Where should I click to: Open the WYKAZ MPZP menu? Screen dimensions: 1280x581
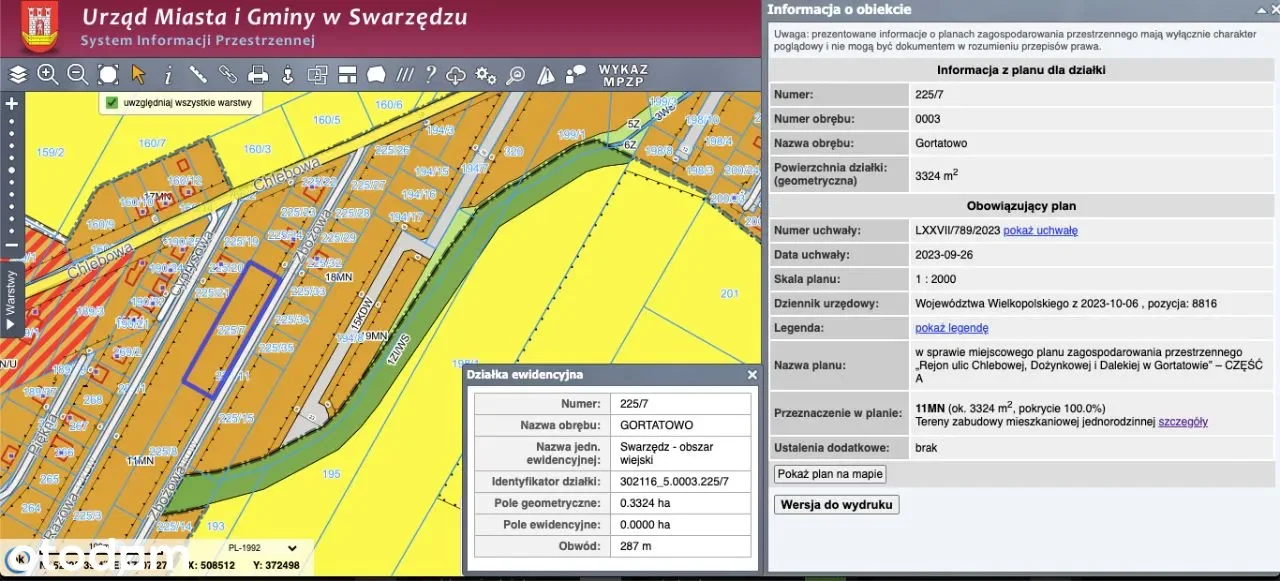point(623,75)
